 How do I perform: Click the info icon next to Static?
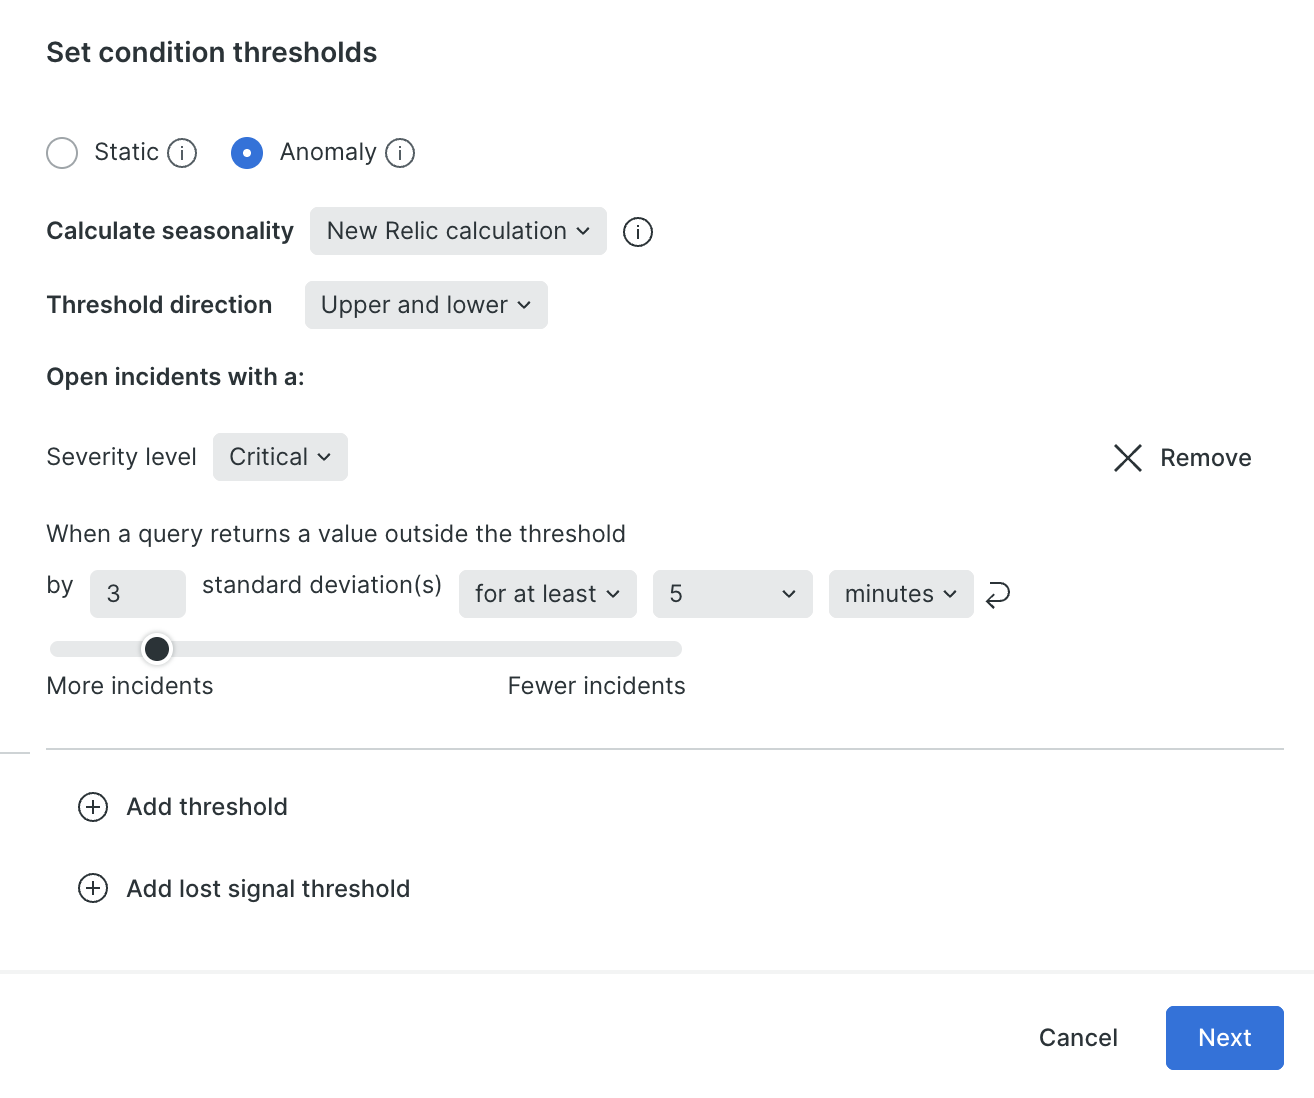point(182,153)
